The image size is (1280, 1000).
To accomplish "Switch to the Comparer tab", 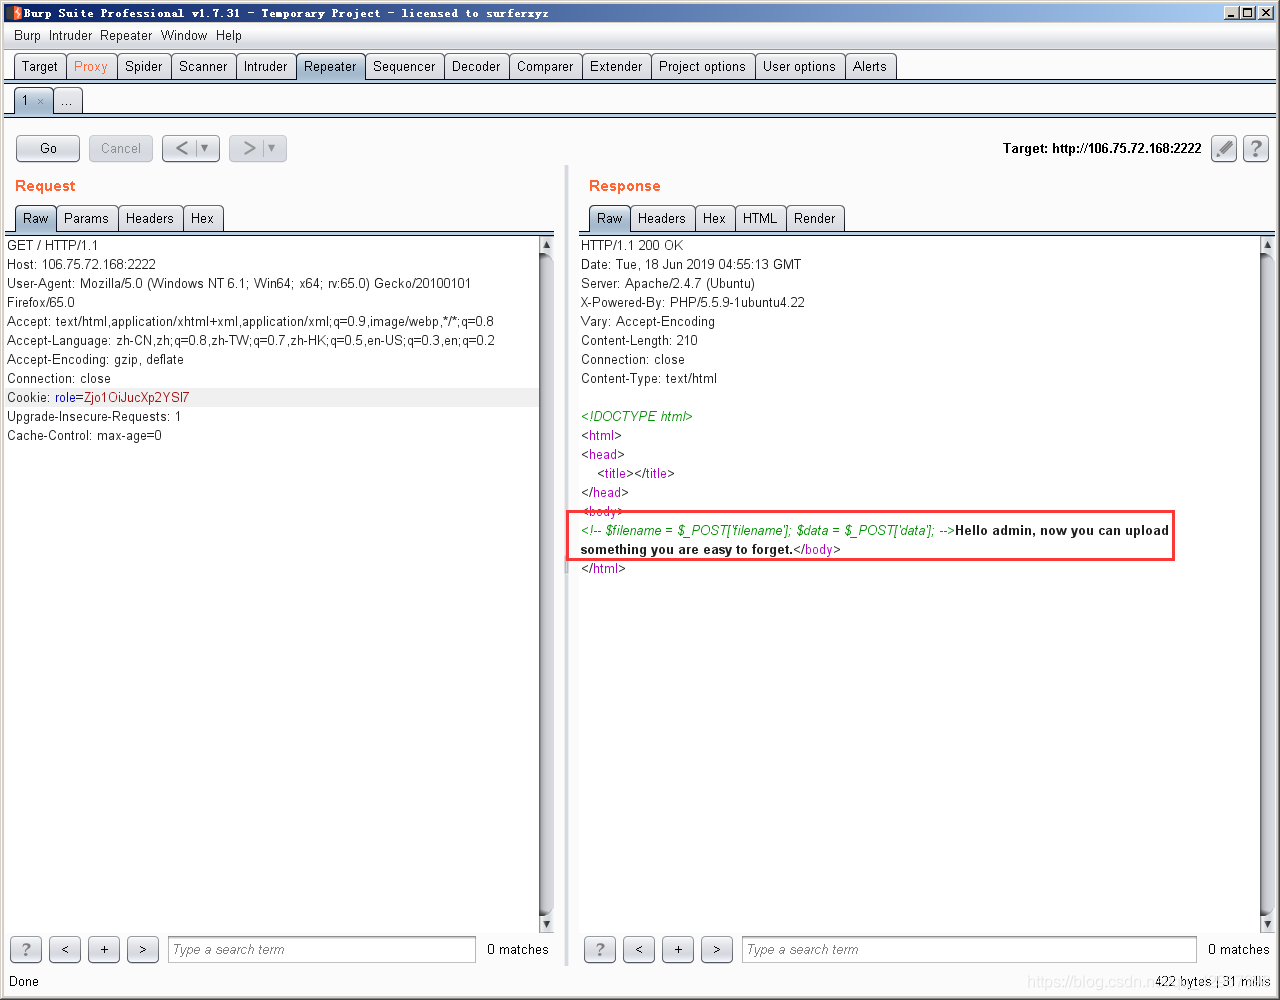I will click(545, 66).
